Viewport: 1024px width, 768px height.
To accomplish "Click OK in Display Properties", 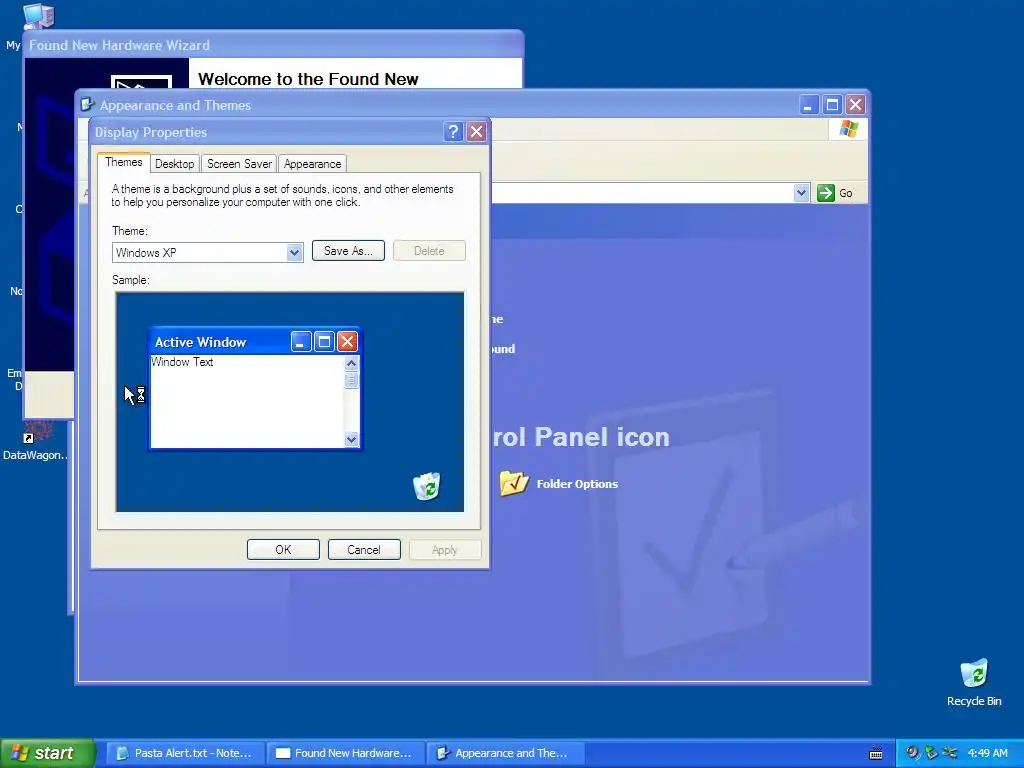I will tap(283, 550).
